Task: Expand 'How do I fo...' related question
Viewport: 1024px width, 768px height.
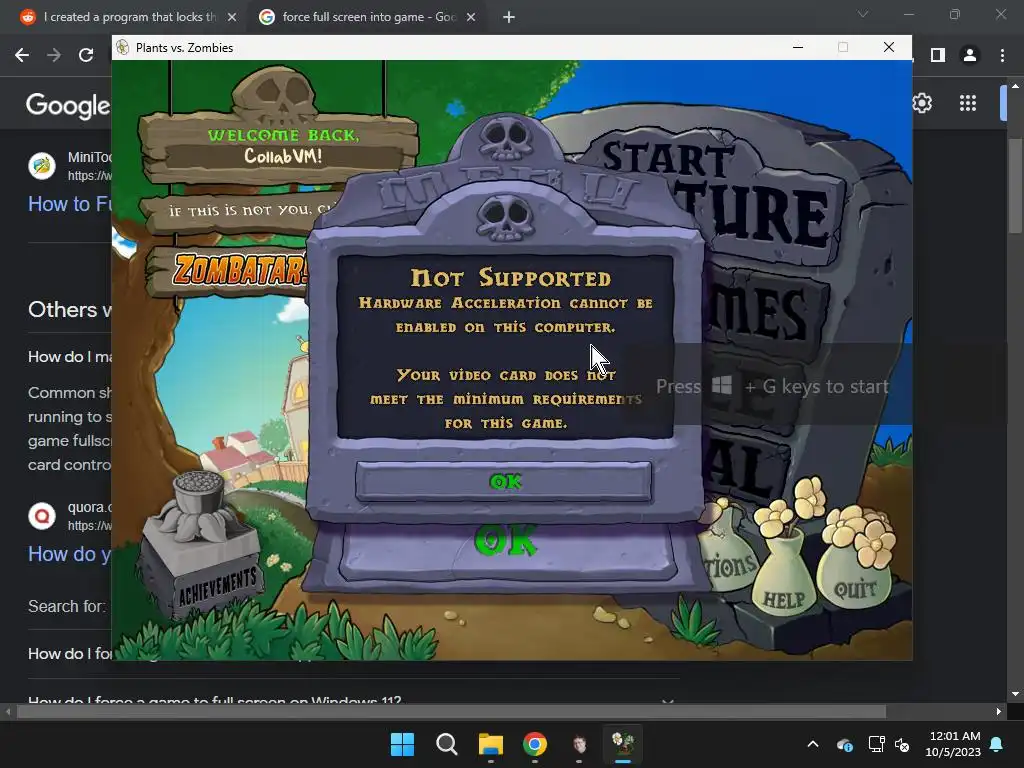Action: [69, 654]
